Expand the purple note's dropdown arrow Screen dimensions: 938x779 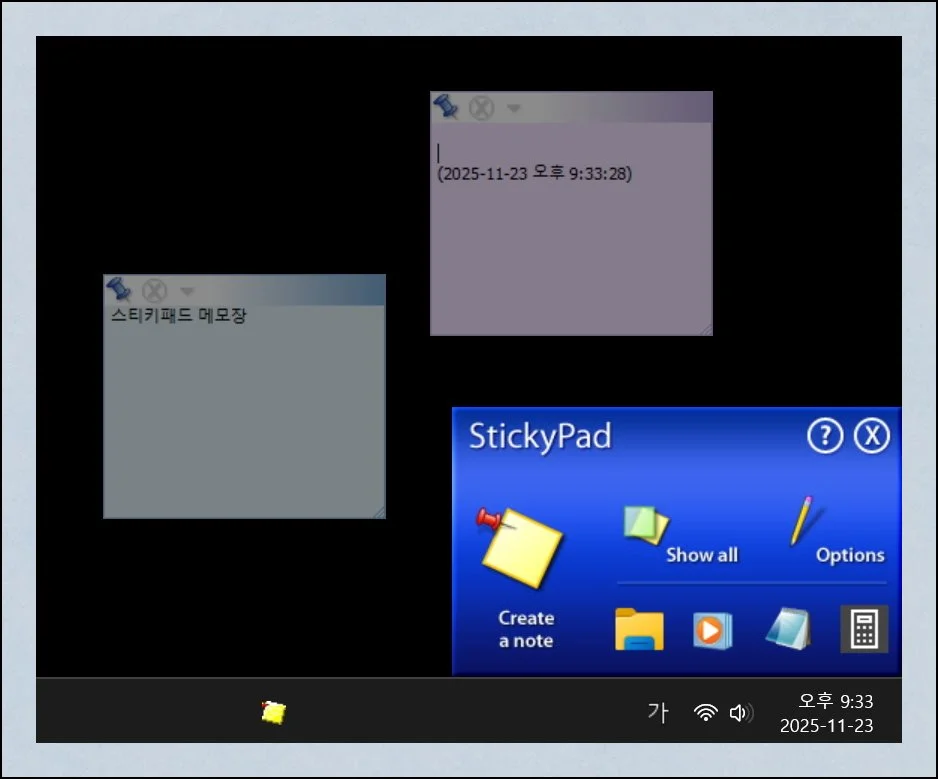point(513,108)
